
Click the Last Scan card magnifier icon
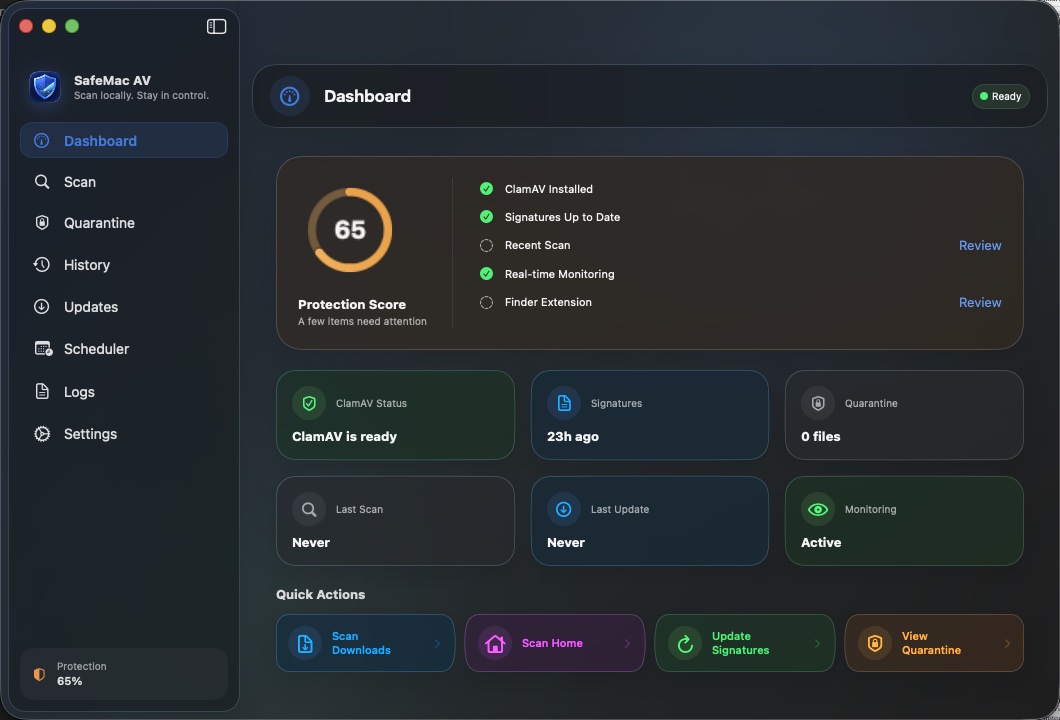[x=309, y=510]
